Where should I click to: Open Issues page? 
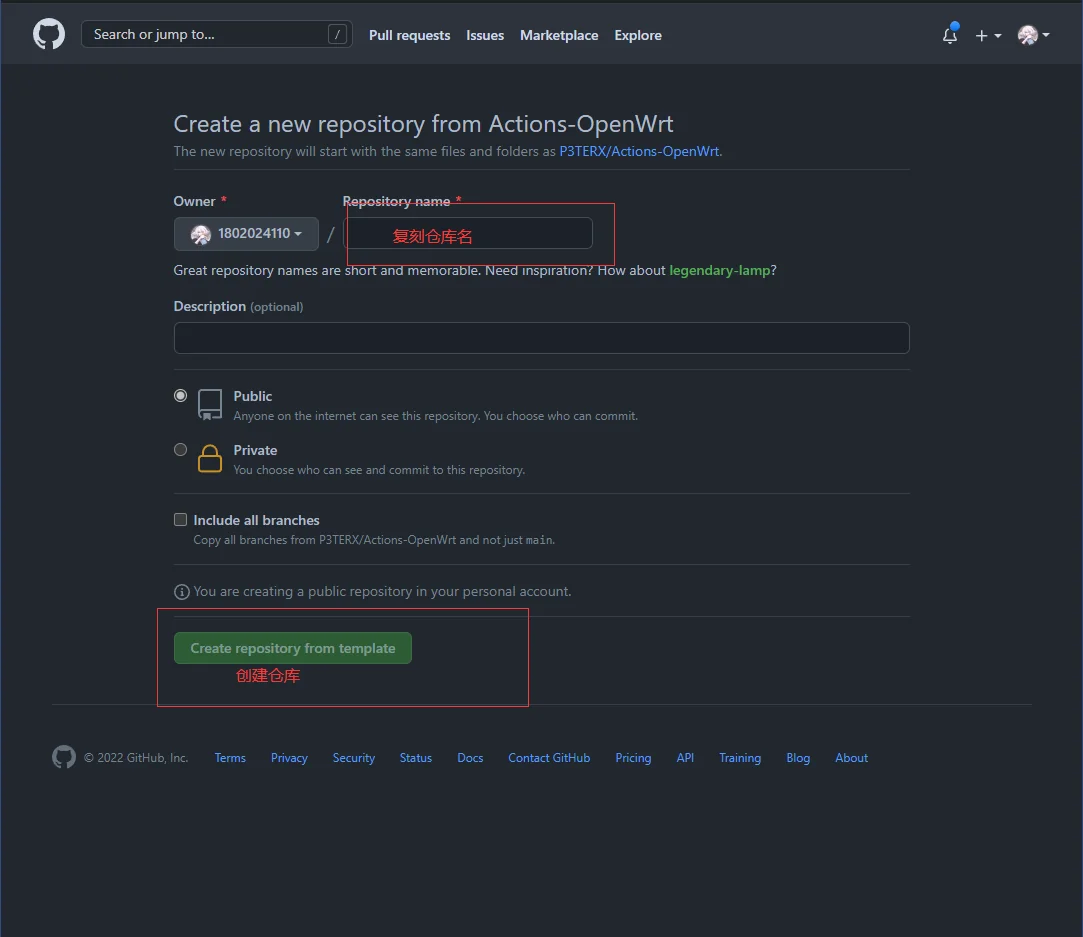[x=485, y=35]
